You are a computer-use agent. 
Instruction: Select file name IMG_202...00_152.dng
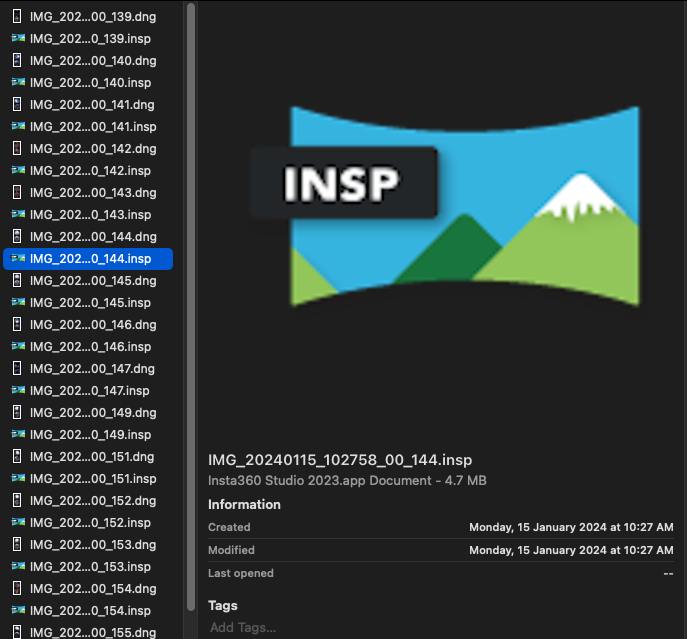93,501
